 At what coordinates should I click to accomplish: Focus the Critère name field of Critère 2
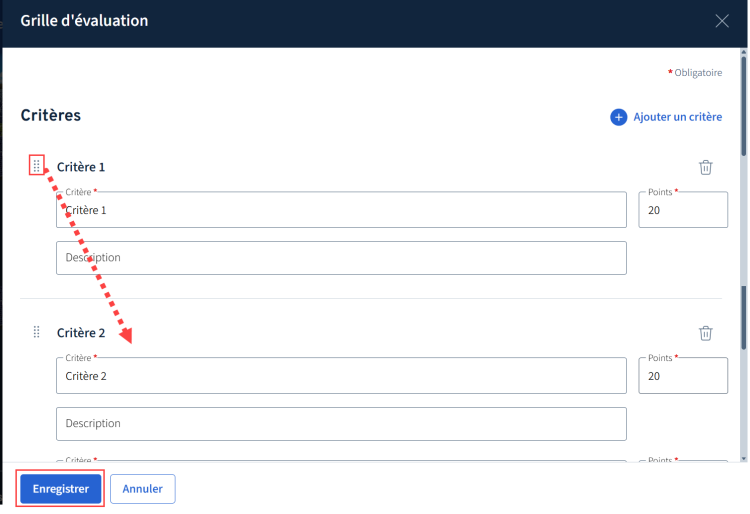click(x=341, y=376)
